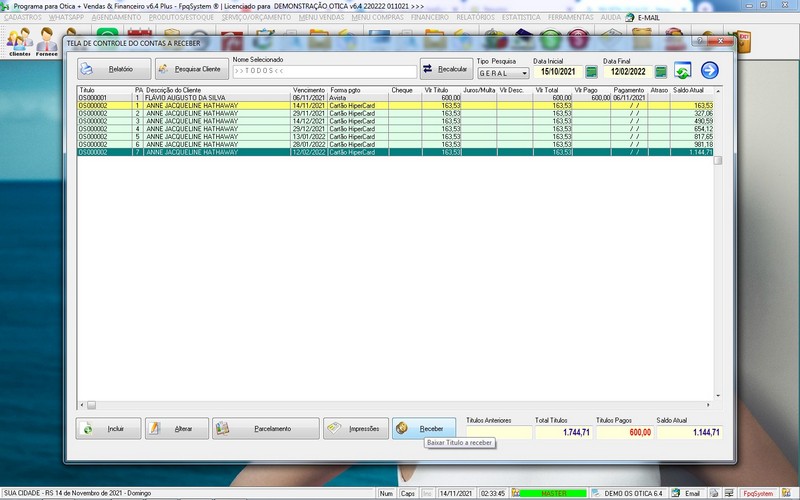Click the Saldo Atual total 1.144,71 field
800x500 pixels.
(689, 433)
